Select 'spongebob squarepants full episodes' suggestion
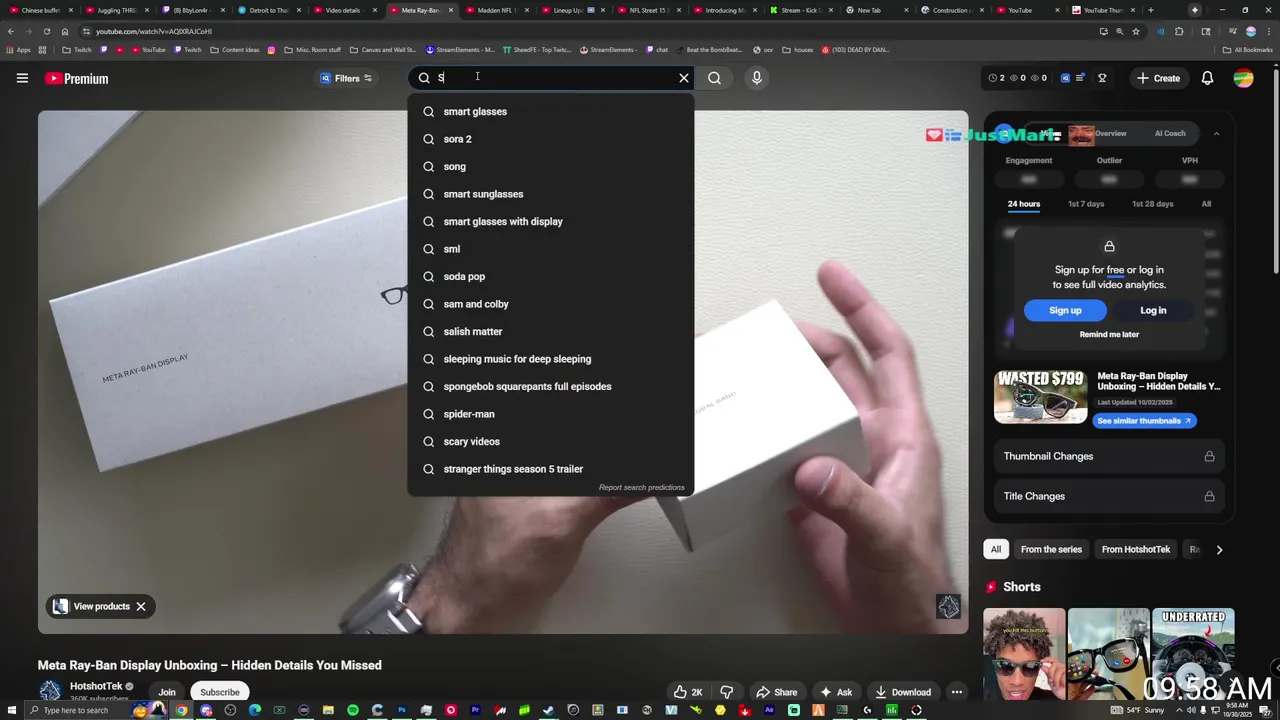1280x720 pixels. pos(550,387)
